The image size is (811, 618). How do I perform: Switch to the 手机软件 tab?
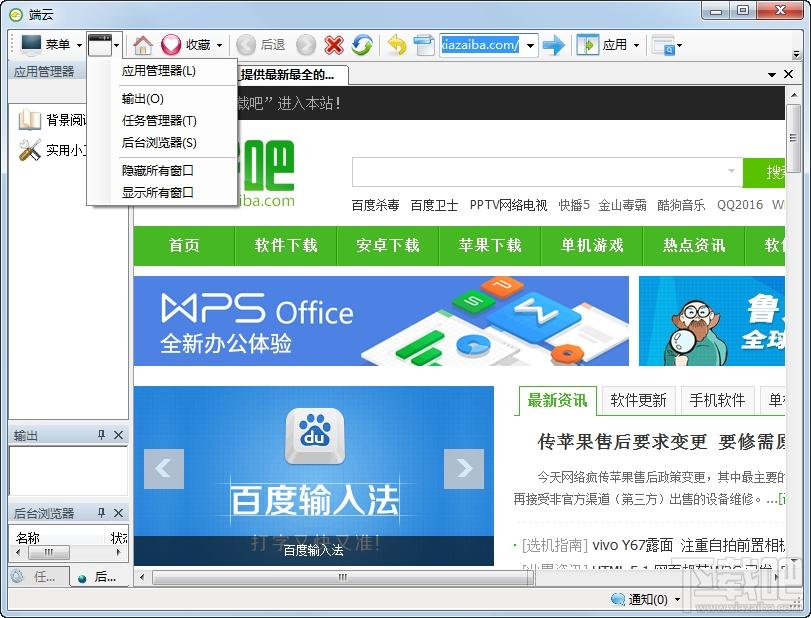click(717, 400)
